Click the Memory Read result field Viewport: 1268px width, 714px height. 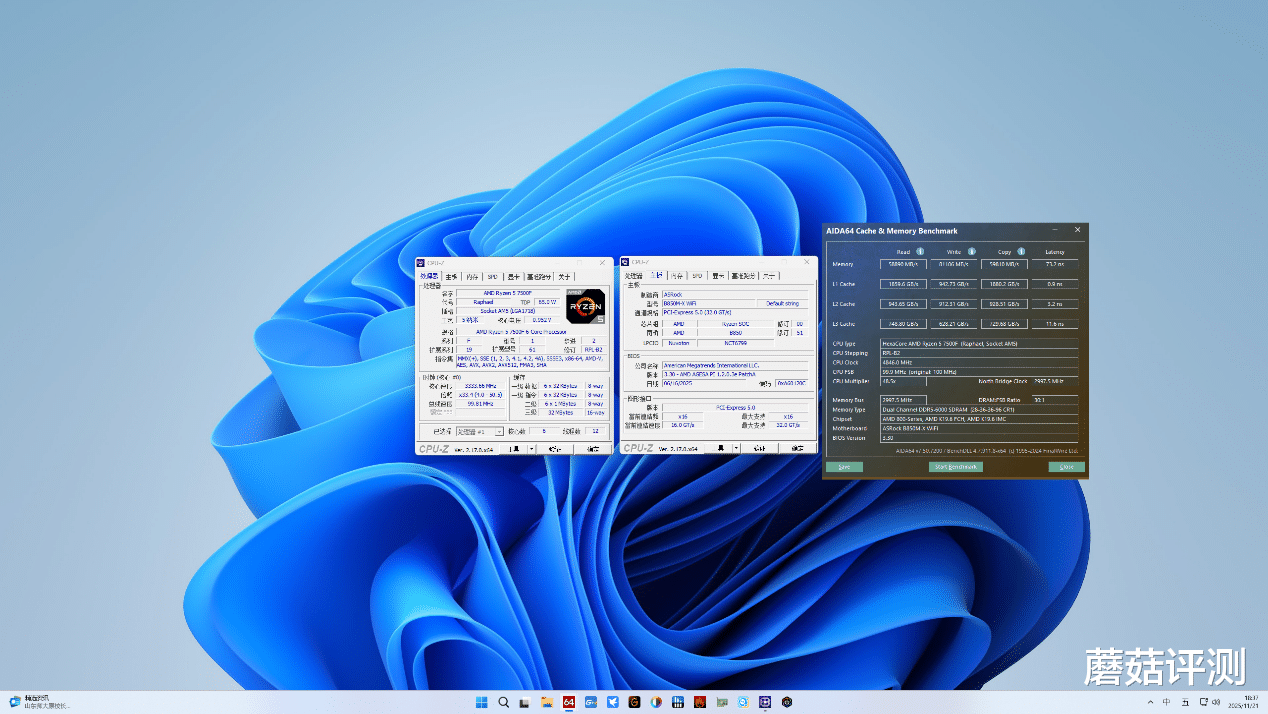point(903,265)
